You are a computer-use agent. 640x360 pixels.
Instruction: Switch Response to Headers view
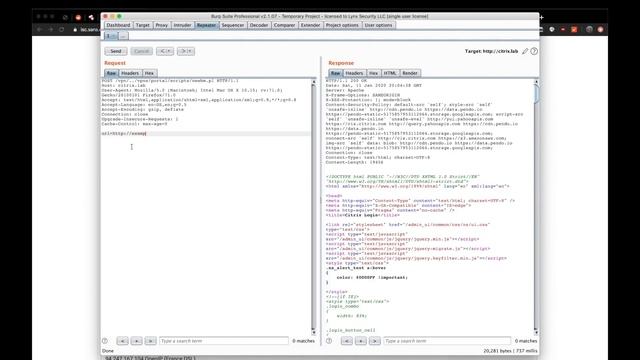pyautogui.click(x=354, y=73)
